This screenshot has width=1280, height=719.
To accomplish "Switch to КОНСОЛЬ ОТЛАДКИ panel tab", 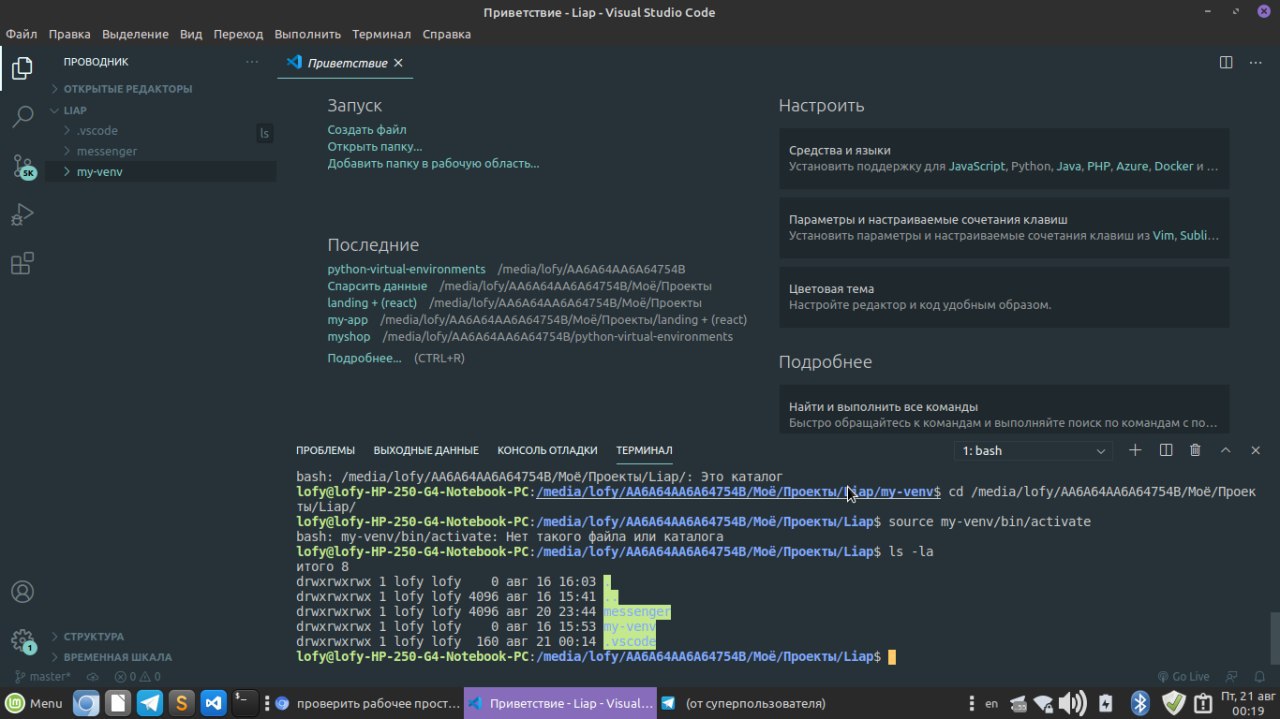I will click(547, 451).
